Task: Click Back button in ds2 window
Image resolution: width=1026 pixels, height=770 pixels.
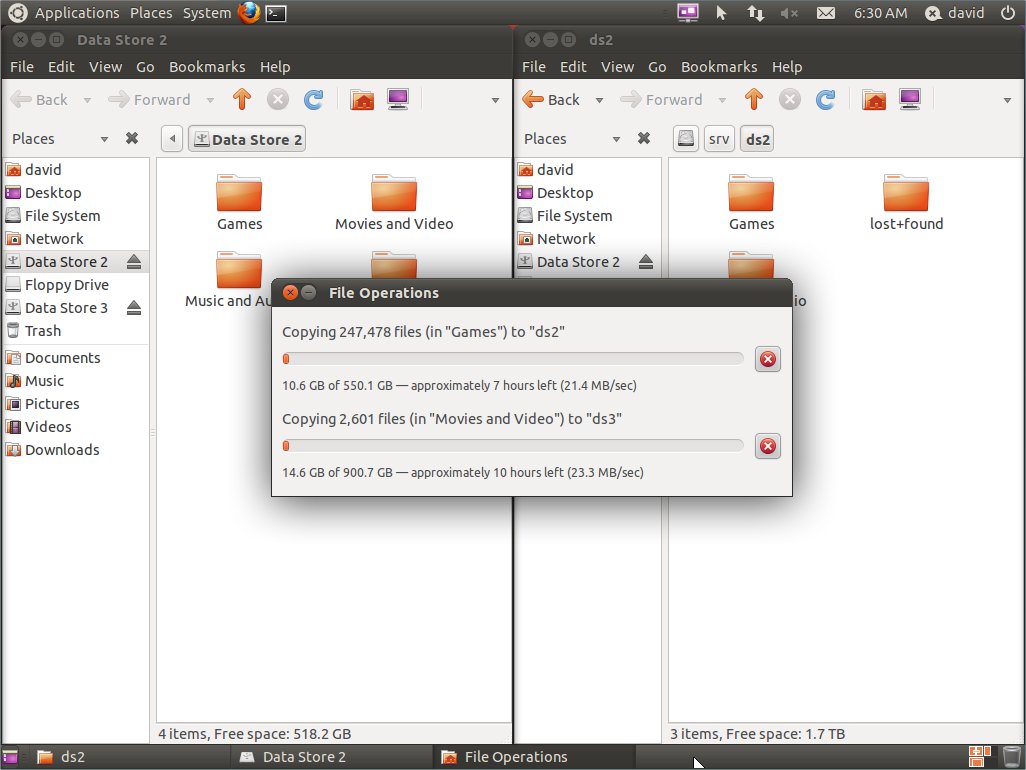Action: pyautogui.click(x=551, y=99)
